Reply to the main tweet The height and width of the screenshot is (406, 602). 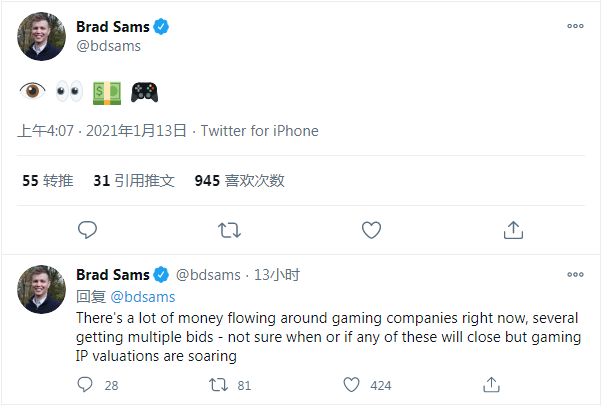click(x=87, y=230)
